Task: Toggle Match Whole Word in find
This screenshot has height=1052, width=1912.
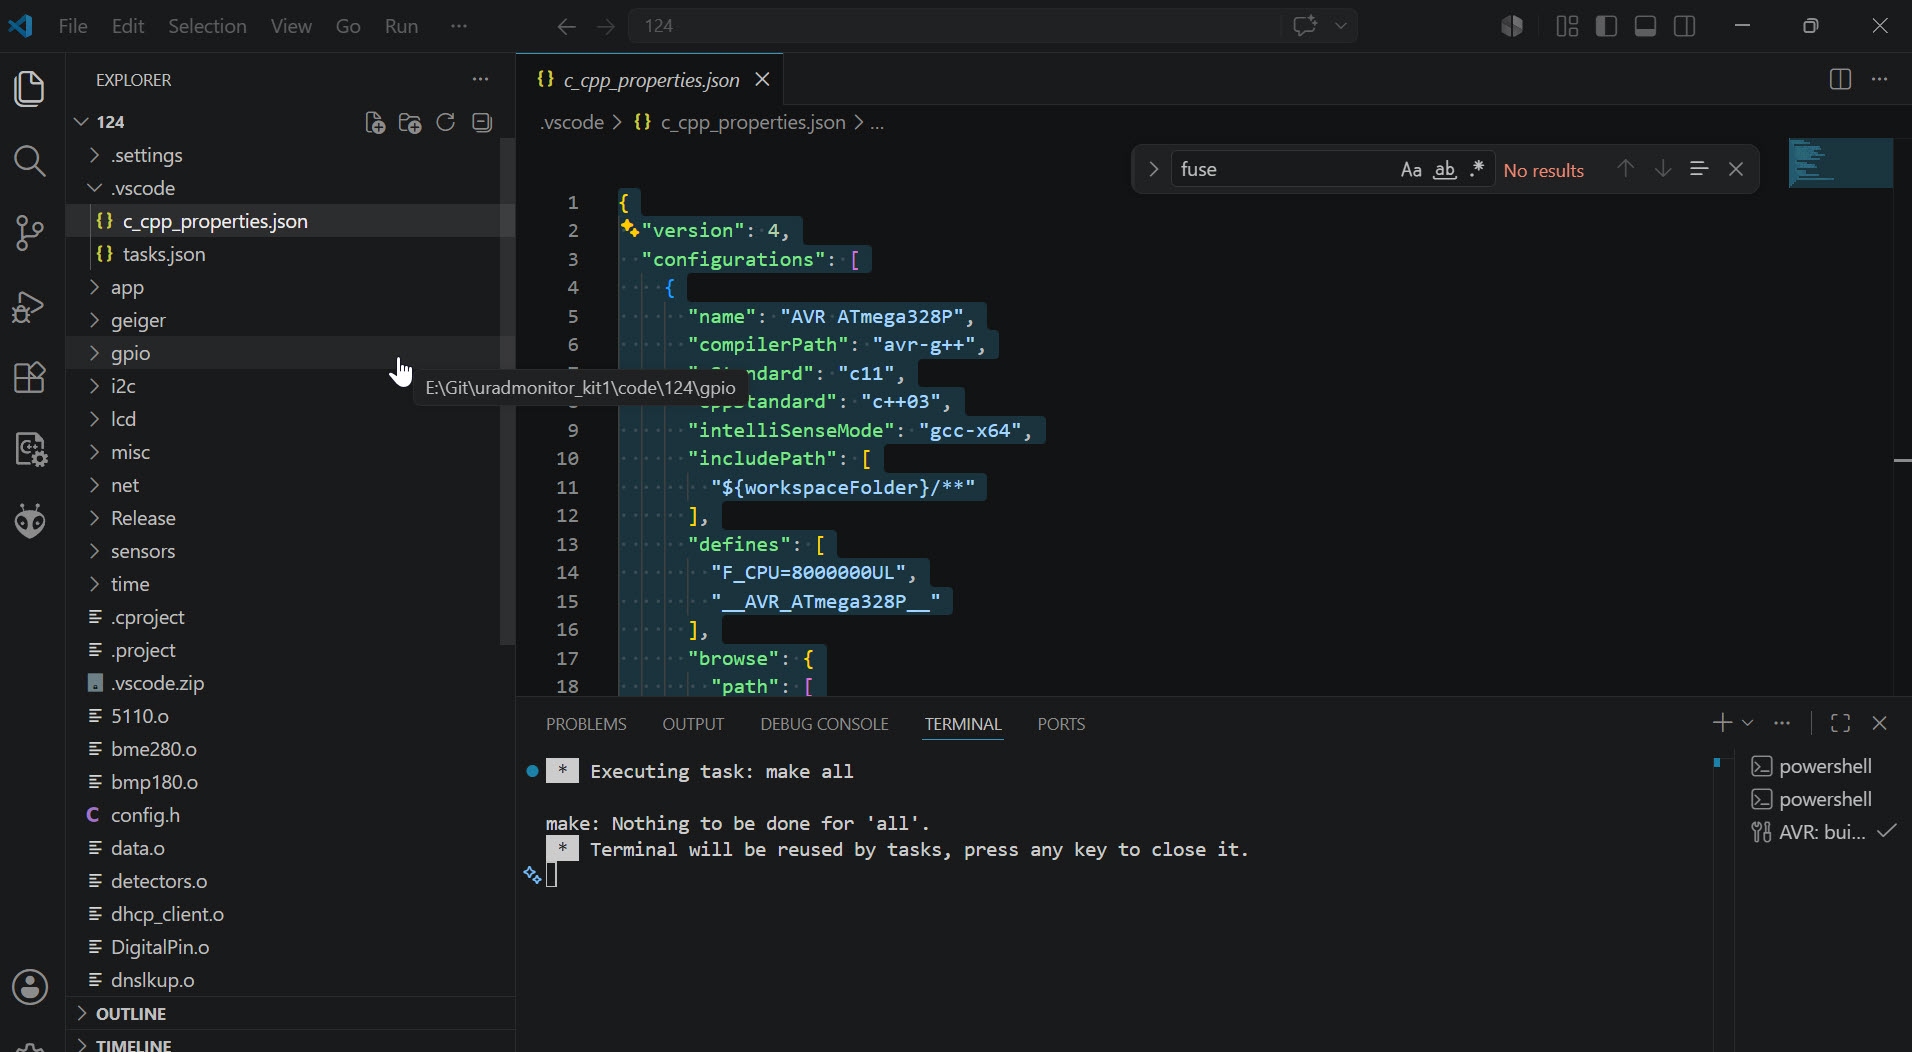Action: coord(1444,169)
